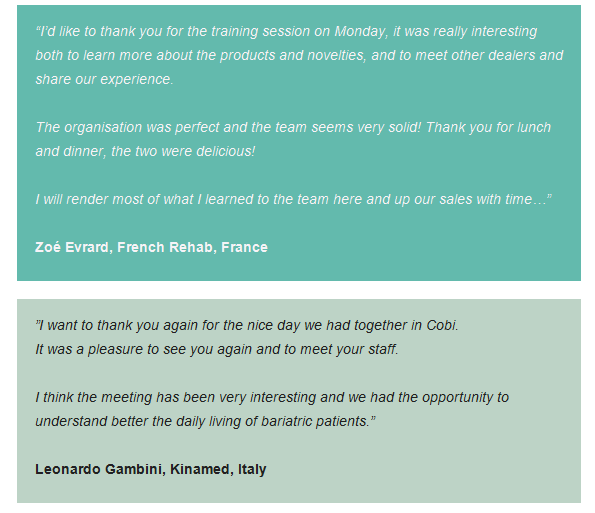Select the pale green testimonial box from Italy
This screenshot has width=595, height=513.
tap(299, 401)
